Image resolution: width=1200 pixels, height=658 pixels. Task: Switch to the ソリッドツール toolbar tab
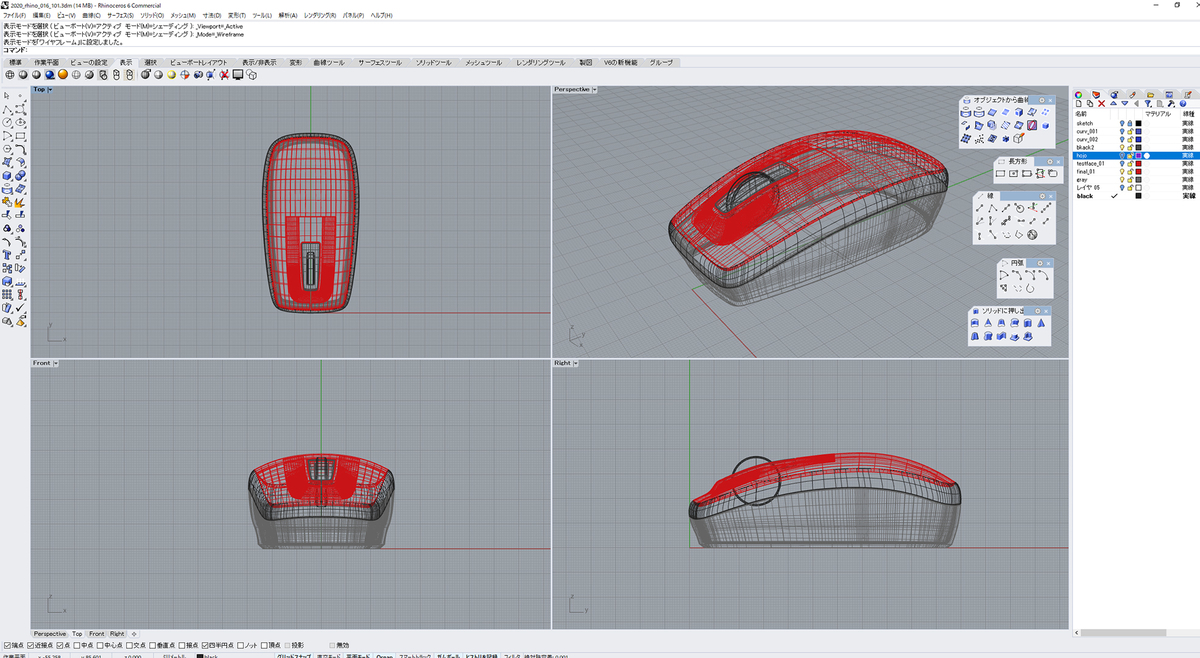[x=433, y=62]
